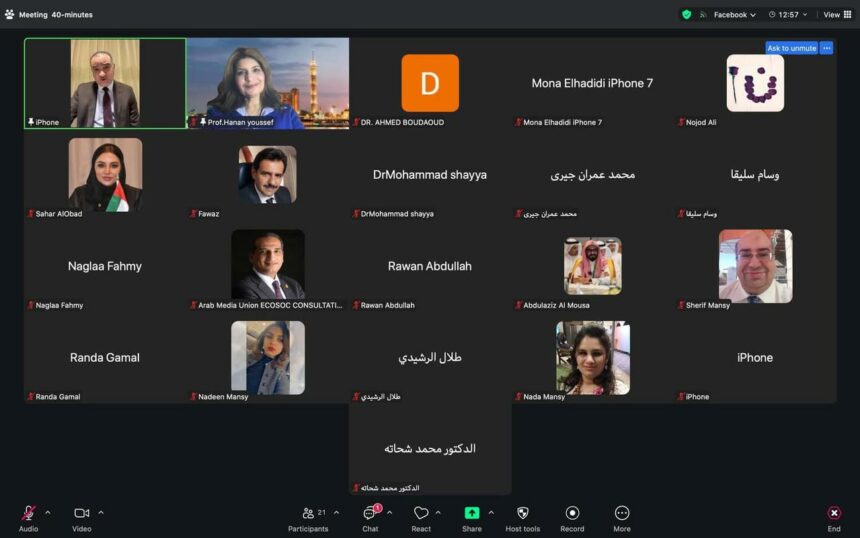
Task: Click the green Share screen icon
Action: coord(471,513)
